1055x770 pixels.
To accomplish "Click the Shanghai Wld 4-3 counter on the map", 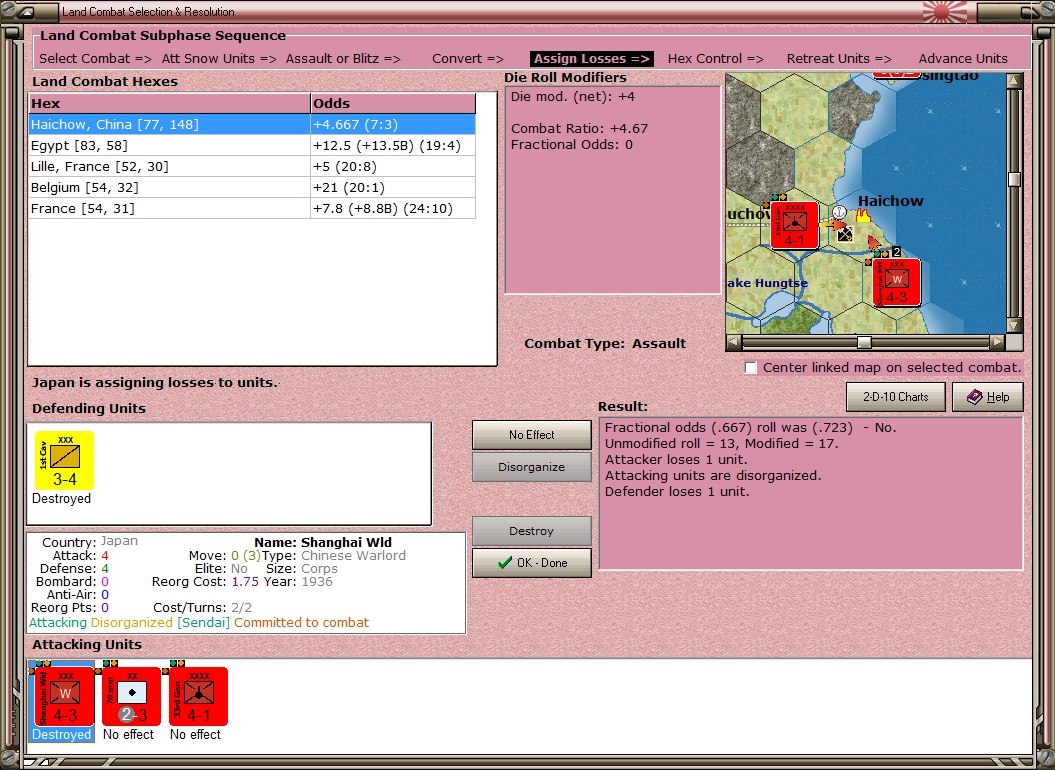I will coord(896,282).
